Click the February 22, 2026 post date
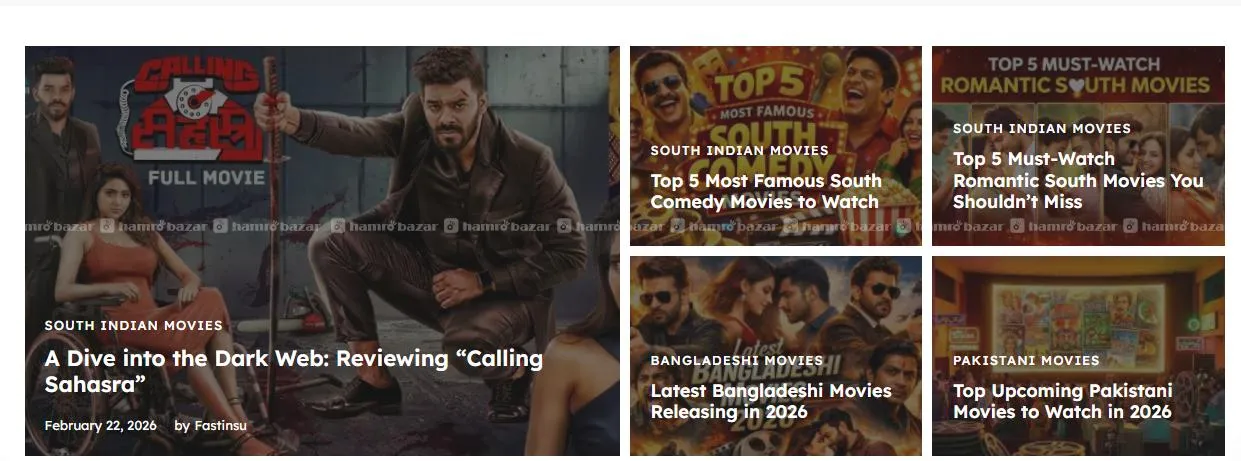The image size is (1241, 461). coord(100,425)
